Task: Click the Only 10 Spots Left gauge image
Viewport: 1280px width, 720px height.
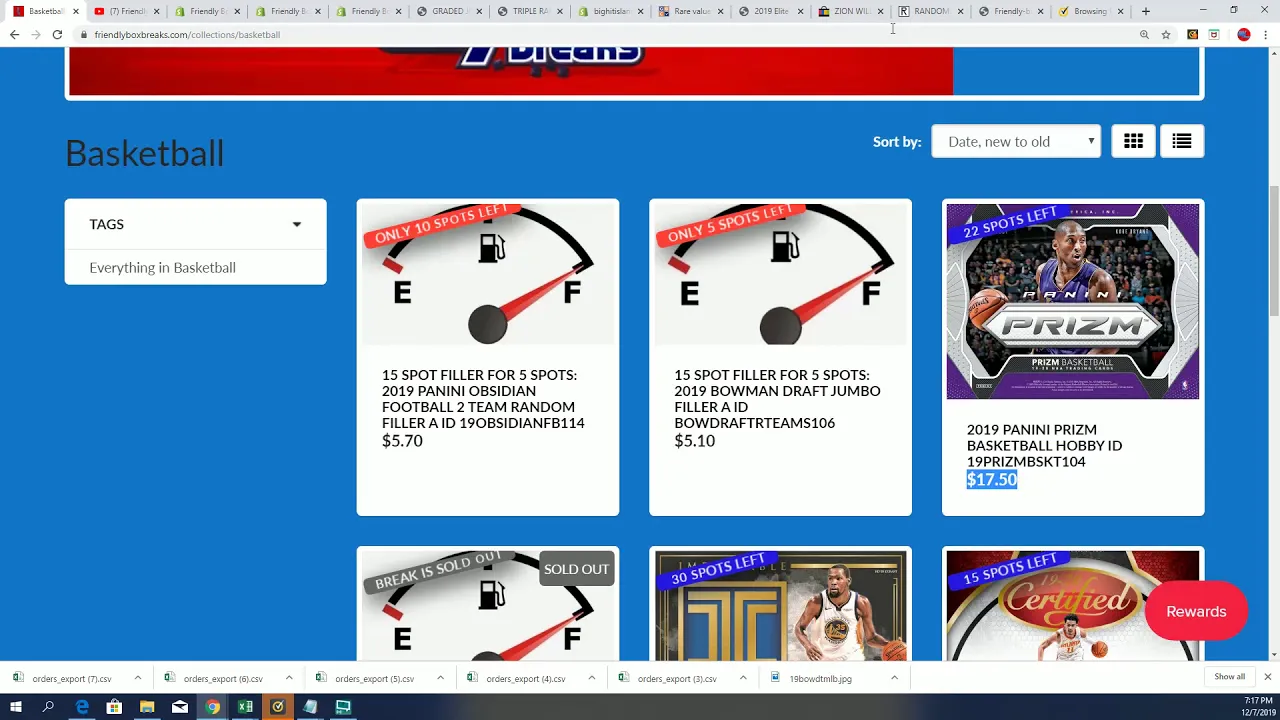Action: point(488,275)
